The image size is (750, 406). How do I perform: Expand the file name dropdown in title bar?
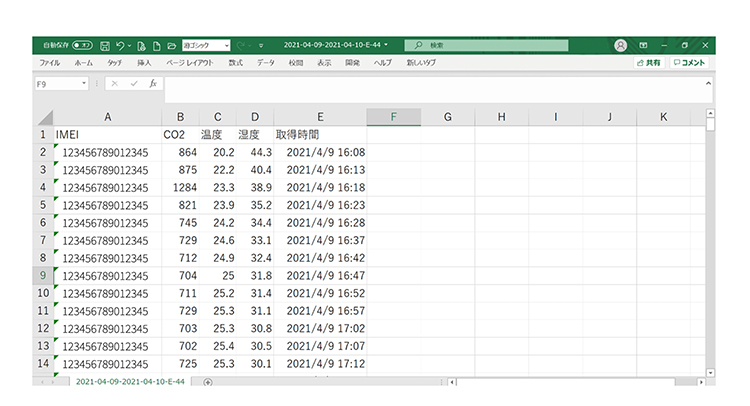(386, 45)
